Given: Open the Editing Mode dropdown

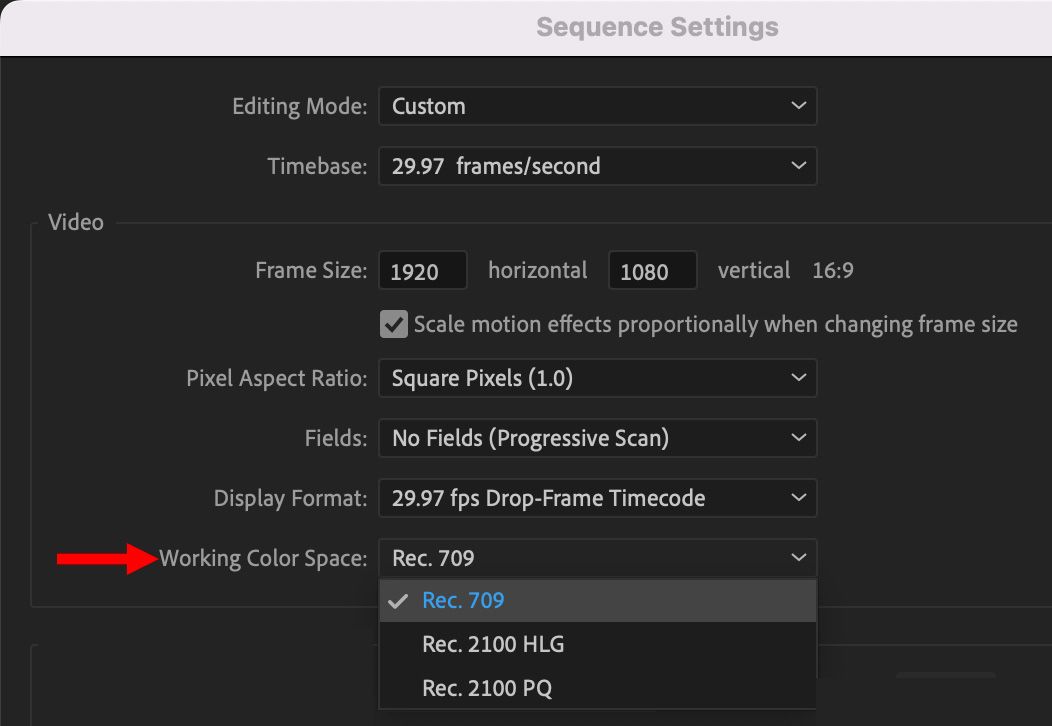Looking at the screenshot, I should (x=597, y=106).
